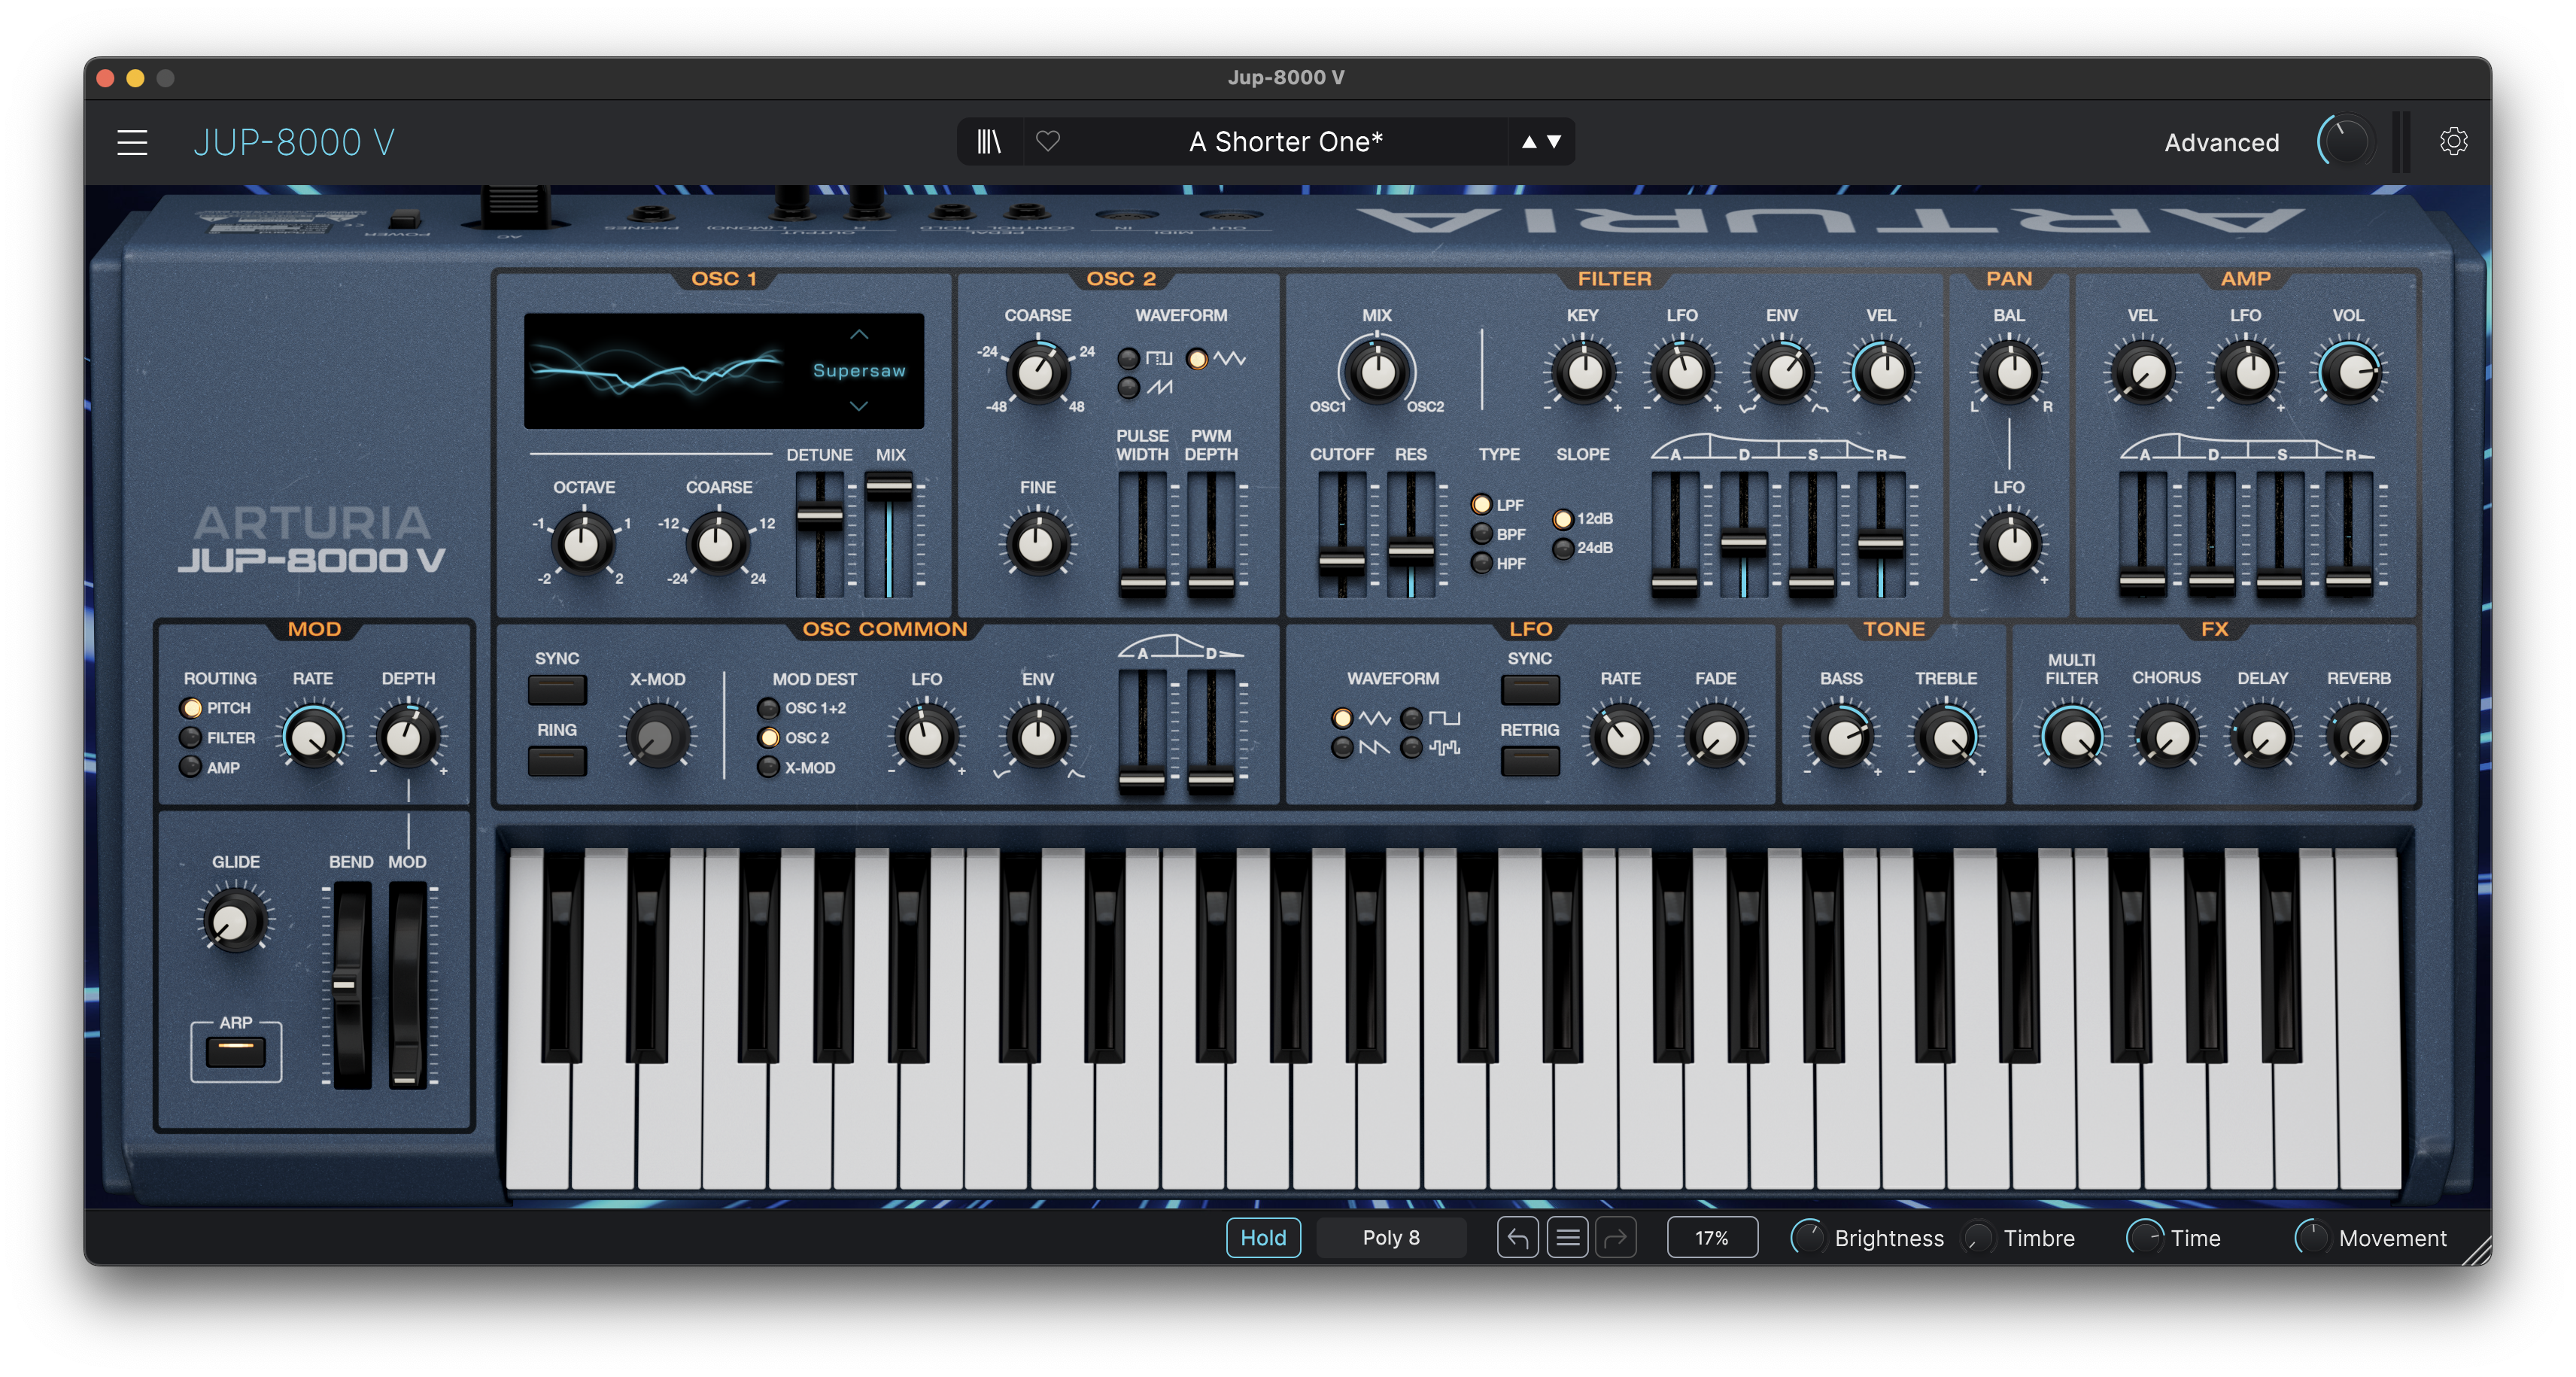
Task: Open the settings gear panel
Action: coord(2453,142)
